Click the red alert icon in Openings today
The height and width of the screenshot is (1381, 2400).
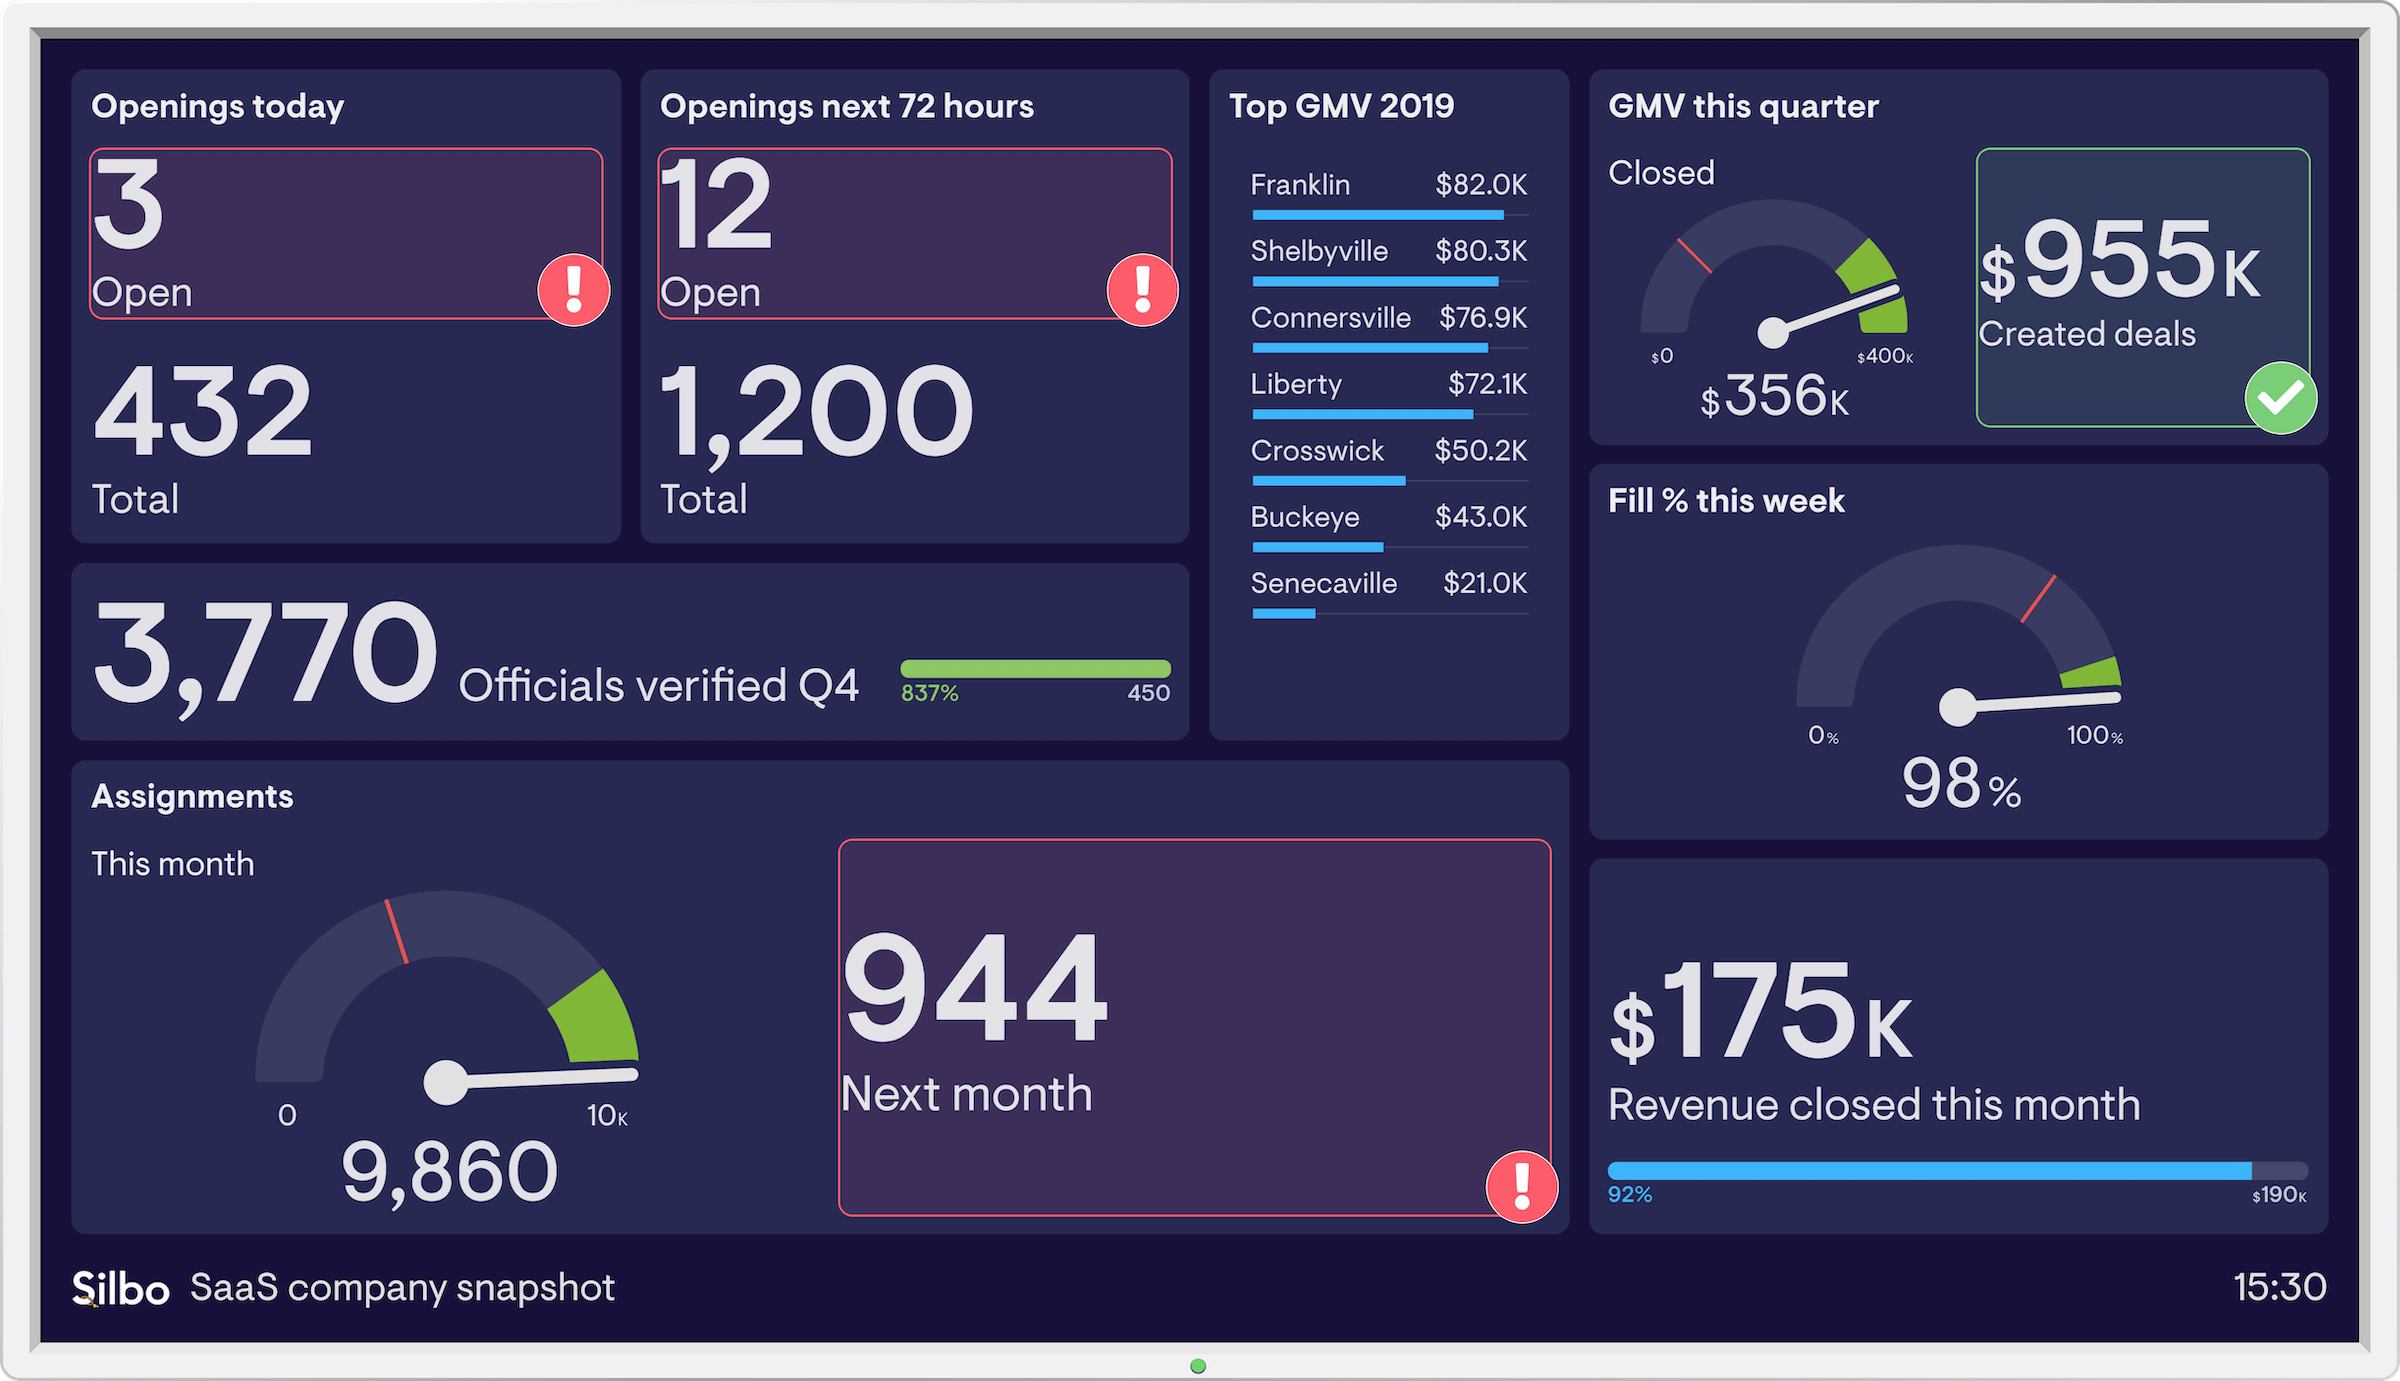point(574,290)
